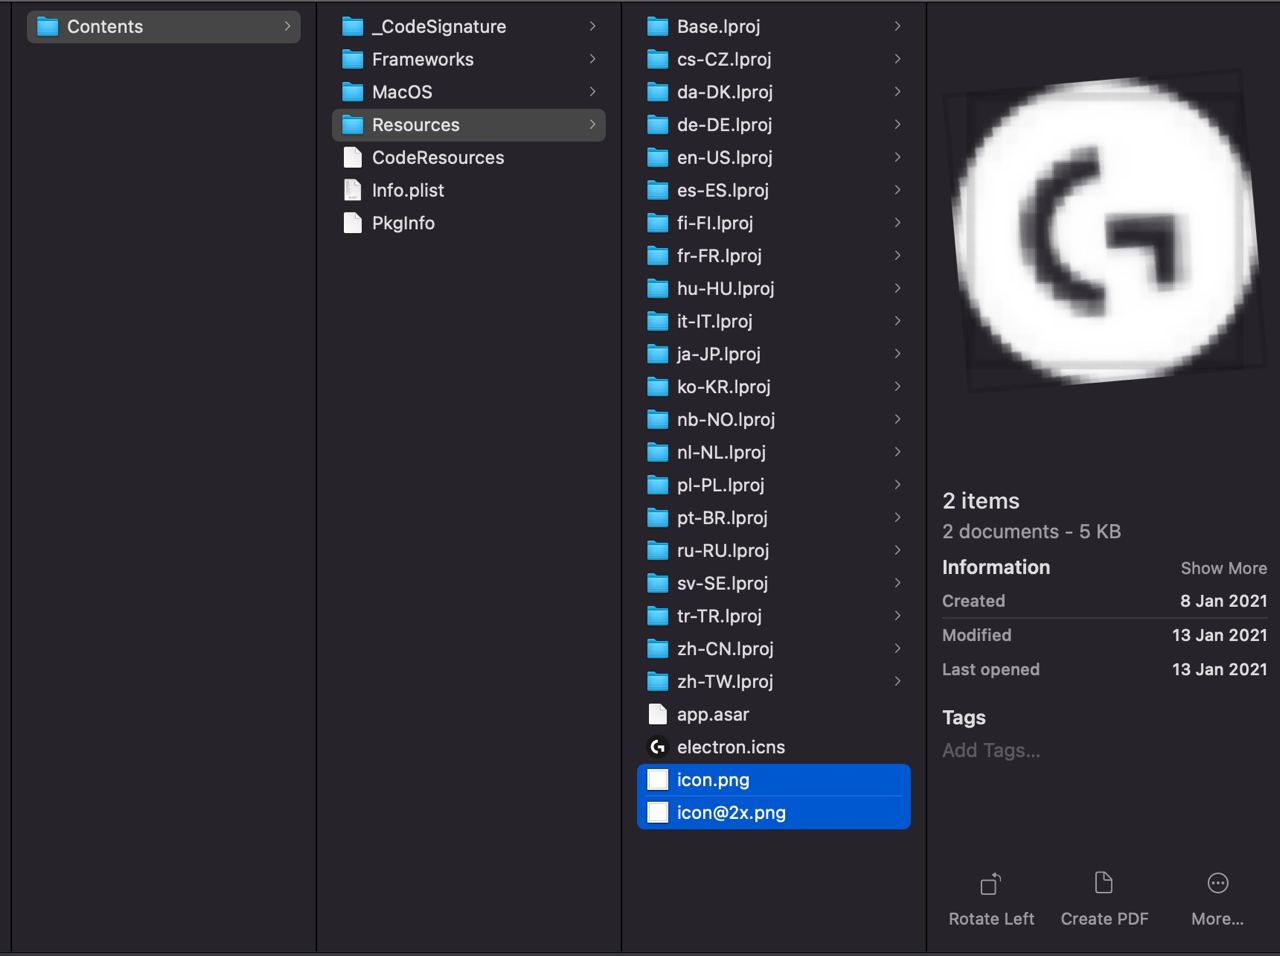
Task: Expand the fr-FR.lproj chevron
Action: pyautogui.click(x=897, y=256)
